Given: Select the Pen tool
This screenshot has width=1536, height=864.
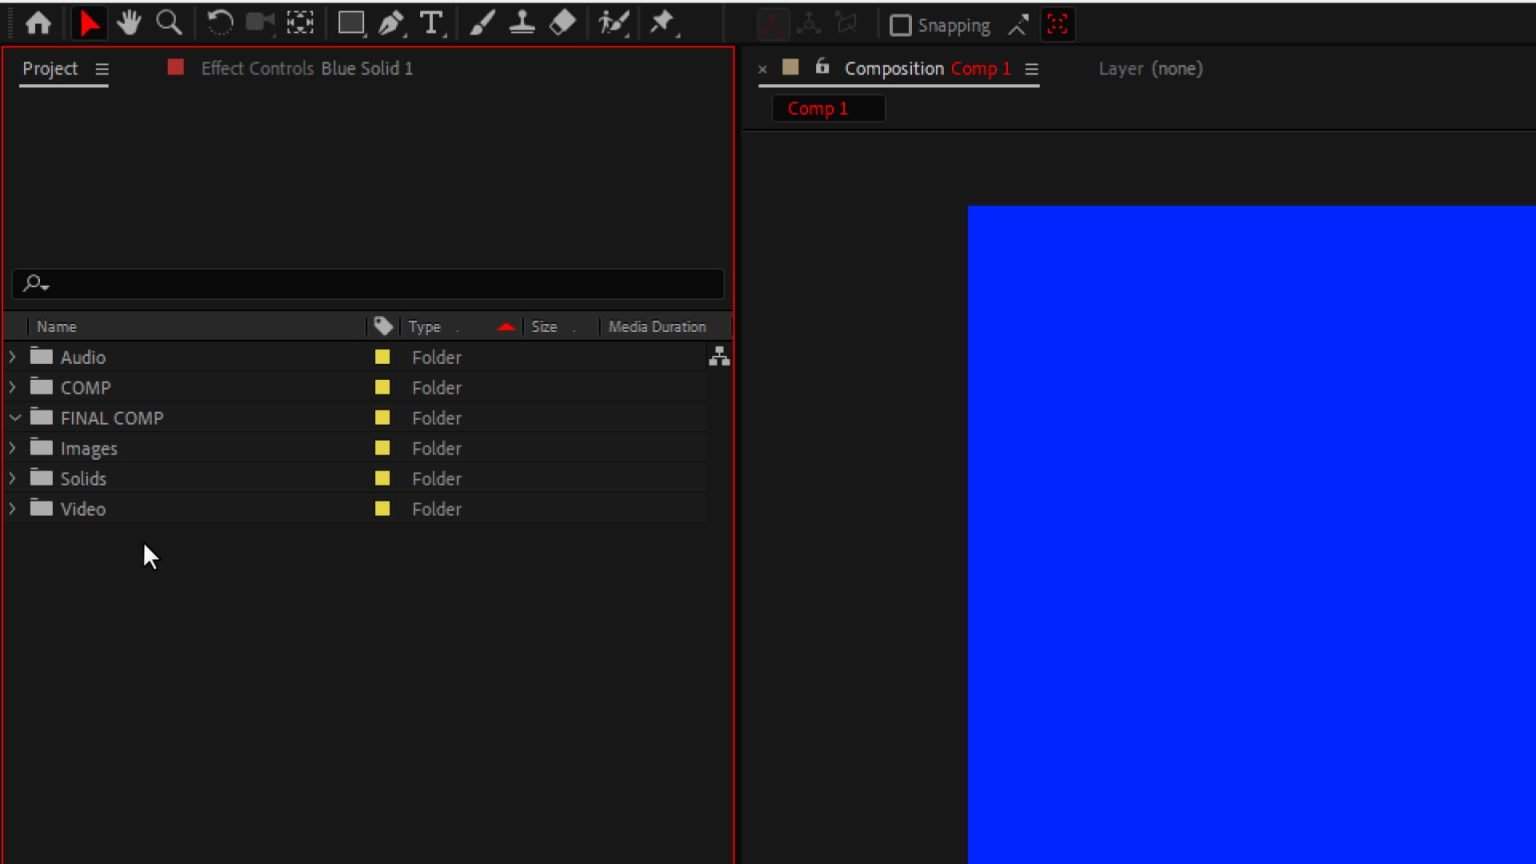Looking at the screenshot, I should coord(389,23).
